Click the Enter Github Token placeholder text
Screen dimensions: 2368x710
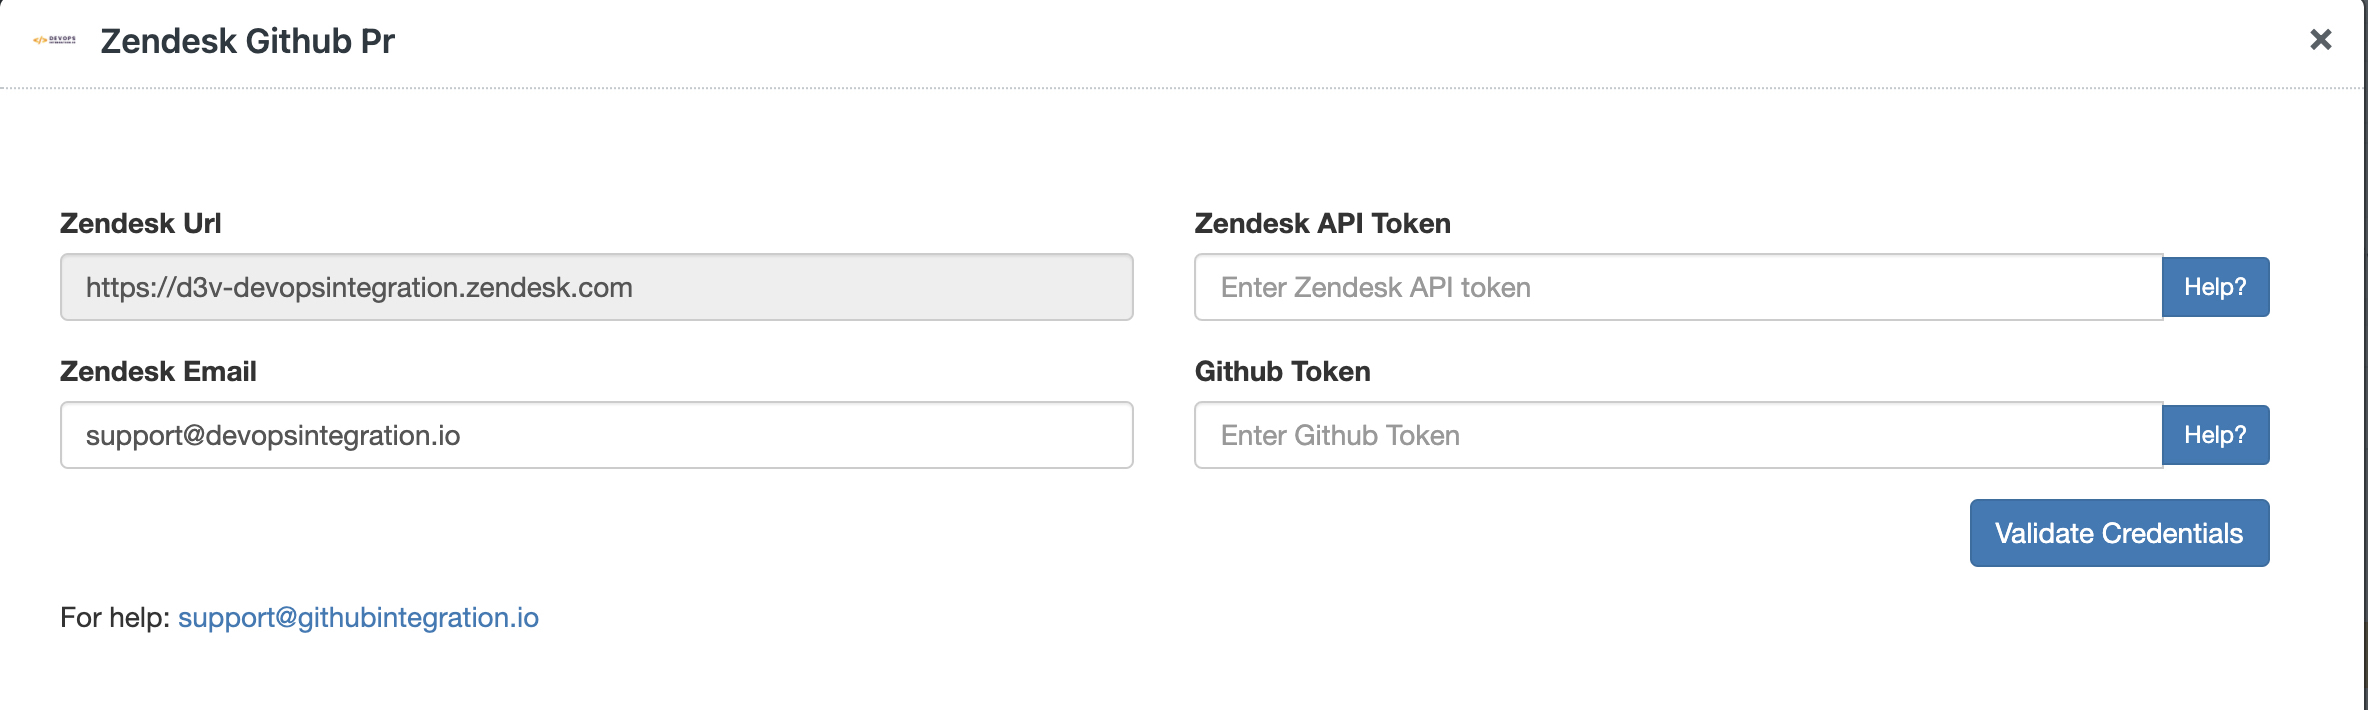[x=1340, y=435]
